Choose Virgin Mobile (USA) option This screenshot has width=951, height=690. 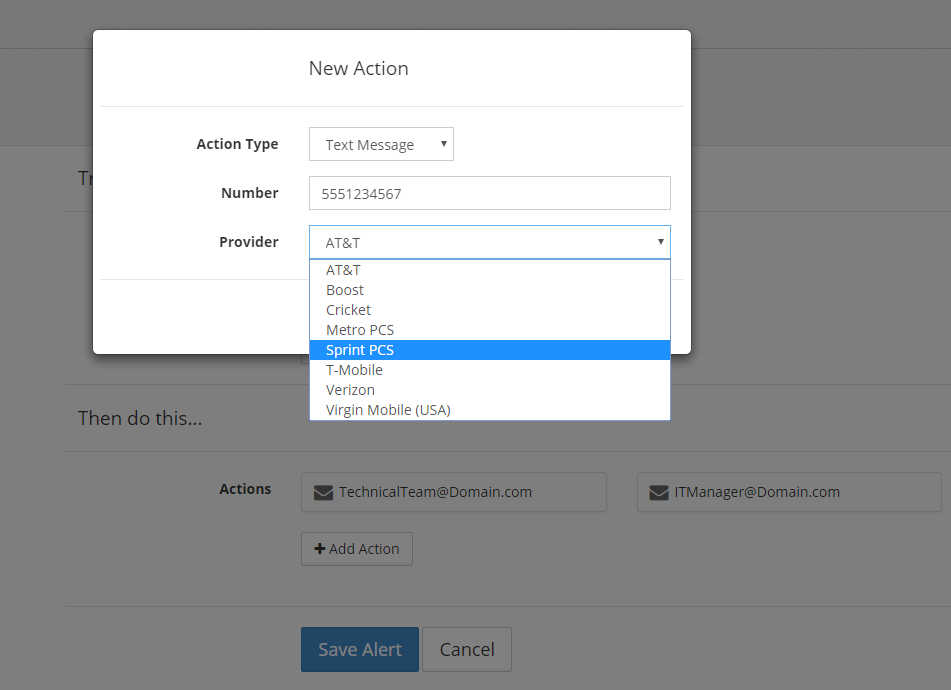388,410
